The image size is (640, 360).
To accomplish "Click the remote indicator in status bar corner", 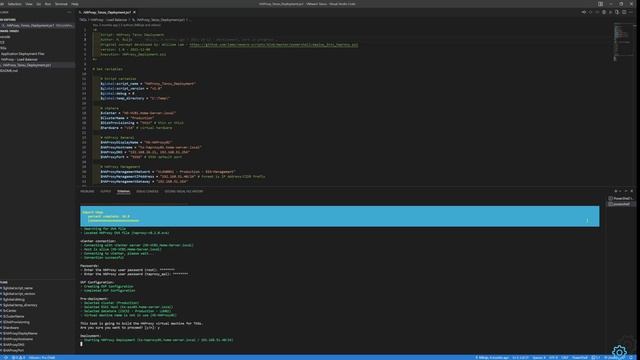I will [5, 358].
